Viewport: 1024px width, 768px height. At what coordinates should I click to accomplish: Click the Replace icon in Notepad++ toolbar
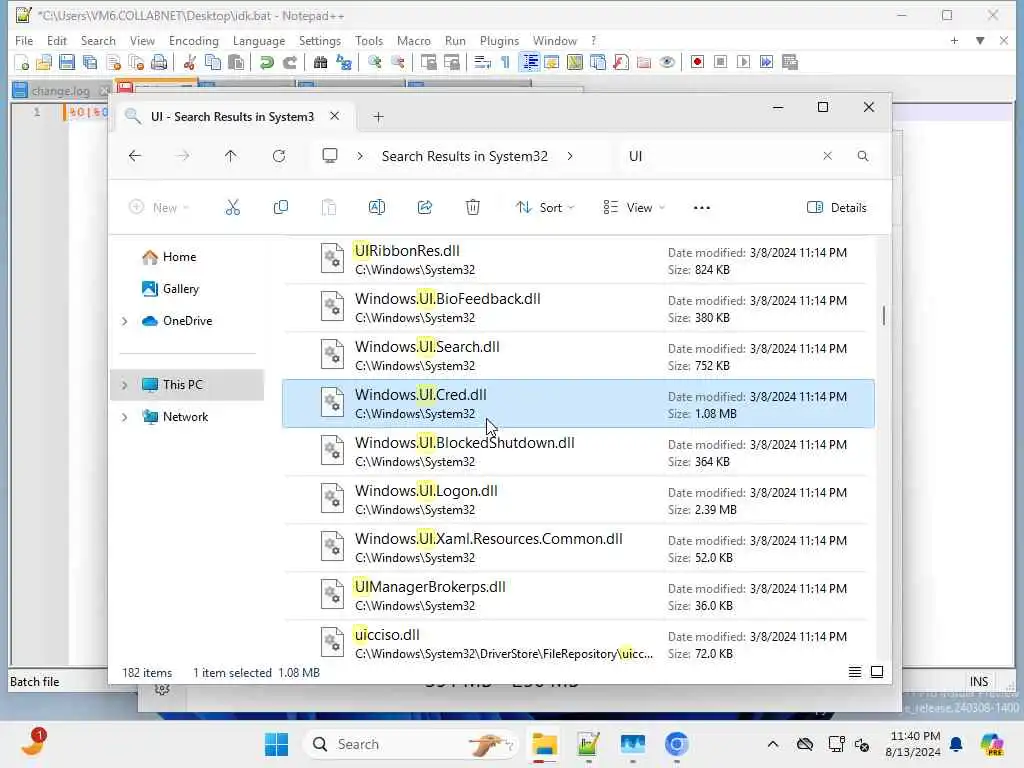point(344,63)
